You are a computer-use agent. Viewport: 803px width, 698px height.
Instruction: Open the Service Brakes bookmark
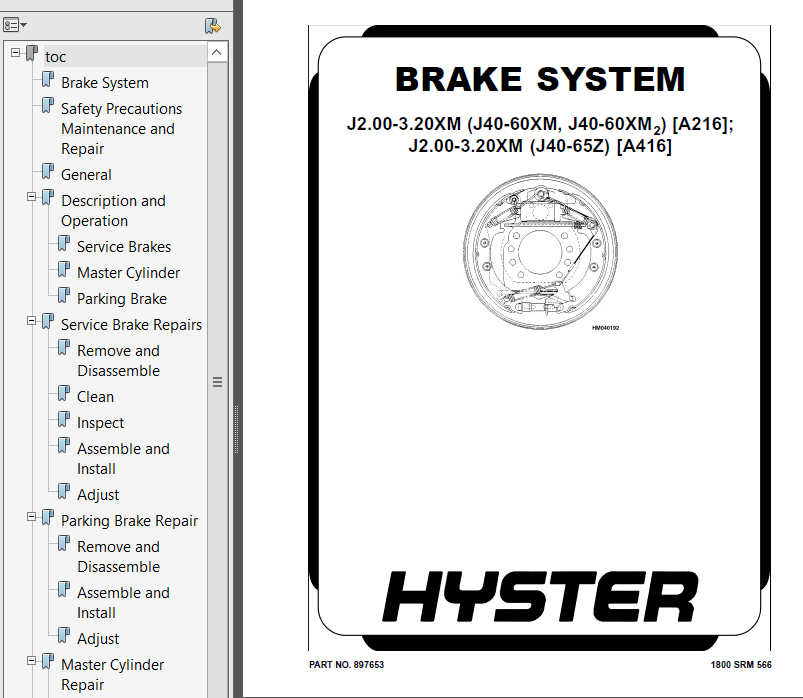tap(124, 247)
